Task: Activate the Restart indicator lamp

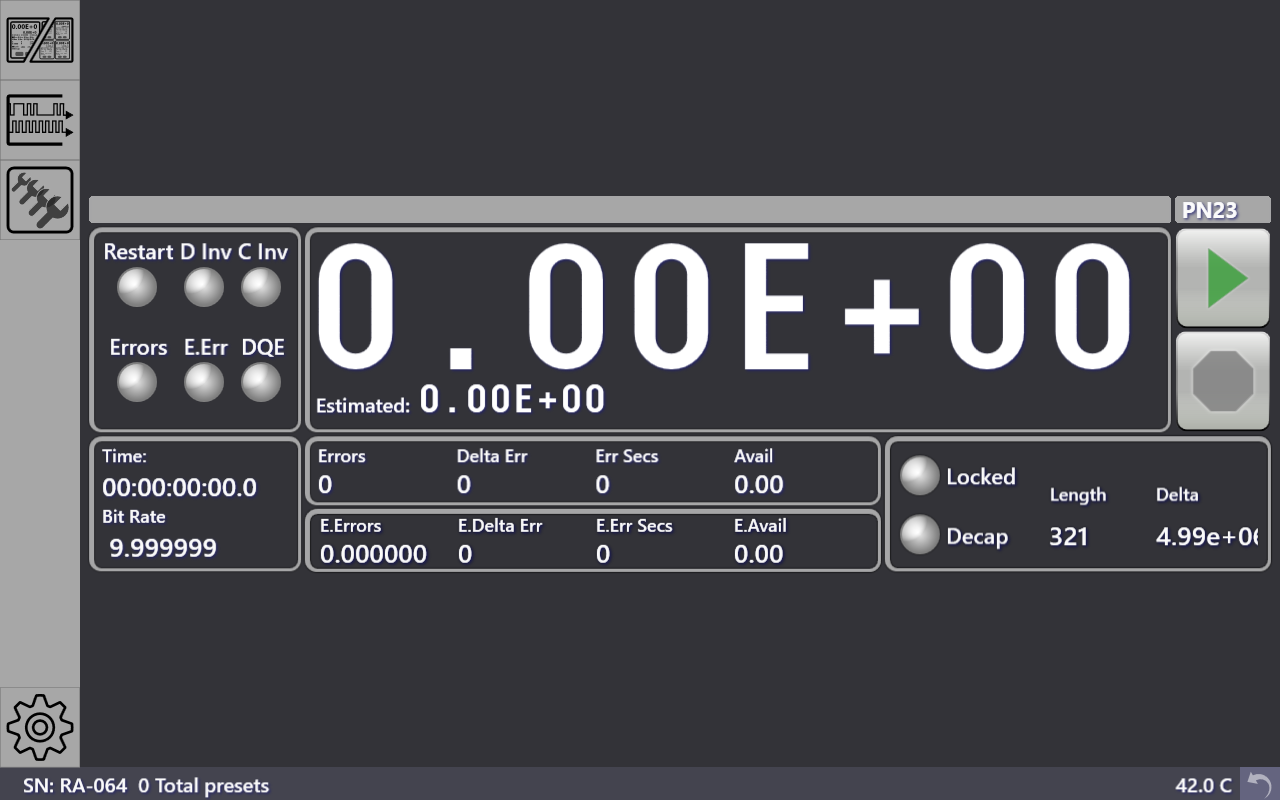Action: pyautogui.click(x=137, y=287)
